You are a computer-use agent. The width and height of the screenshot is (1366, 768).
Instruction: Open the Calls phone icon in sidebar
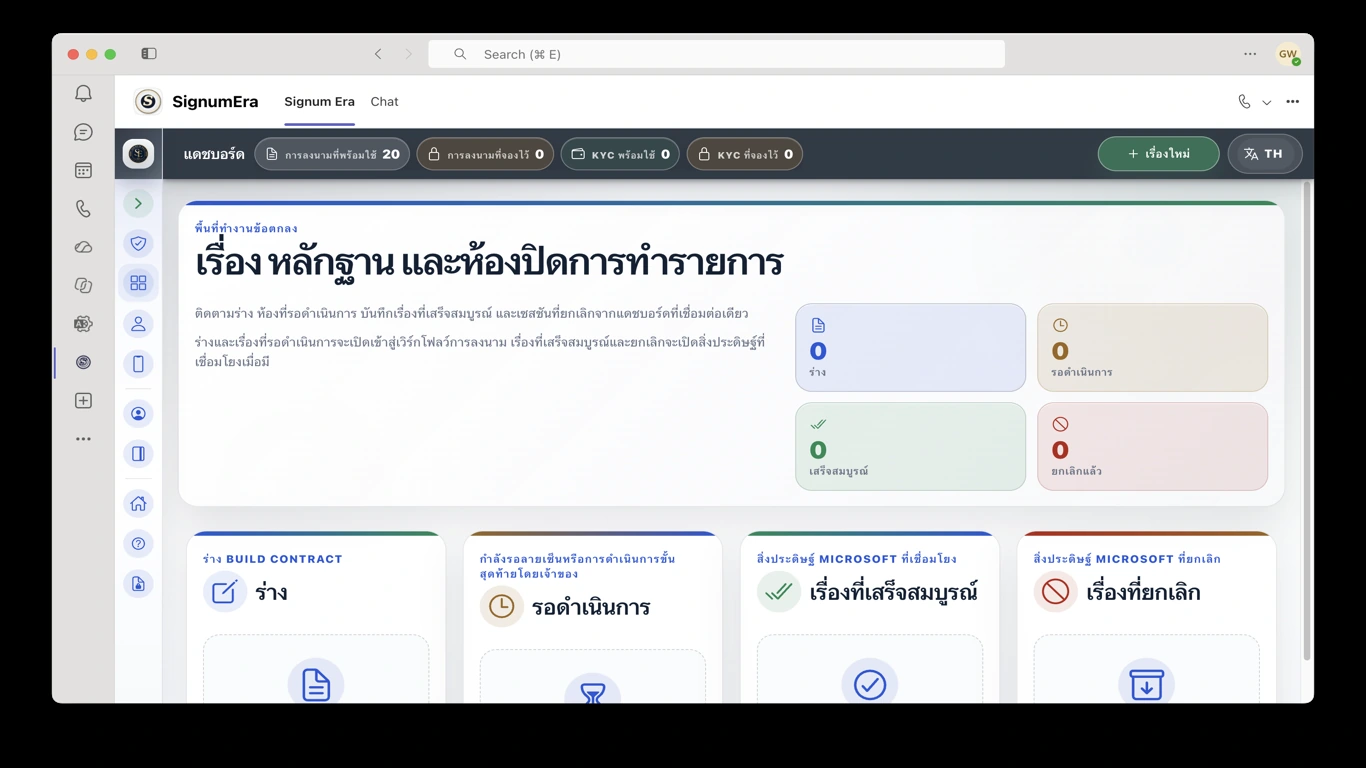point(83,209)
